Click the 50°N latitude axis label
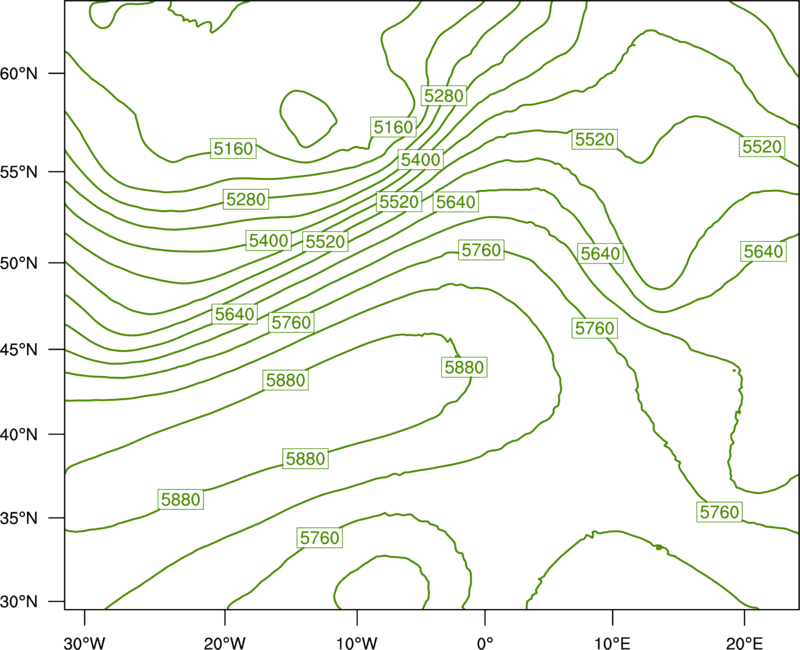Screen dimensions: 800x650 point(19,263)
